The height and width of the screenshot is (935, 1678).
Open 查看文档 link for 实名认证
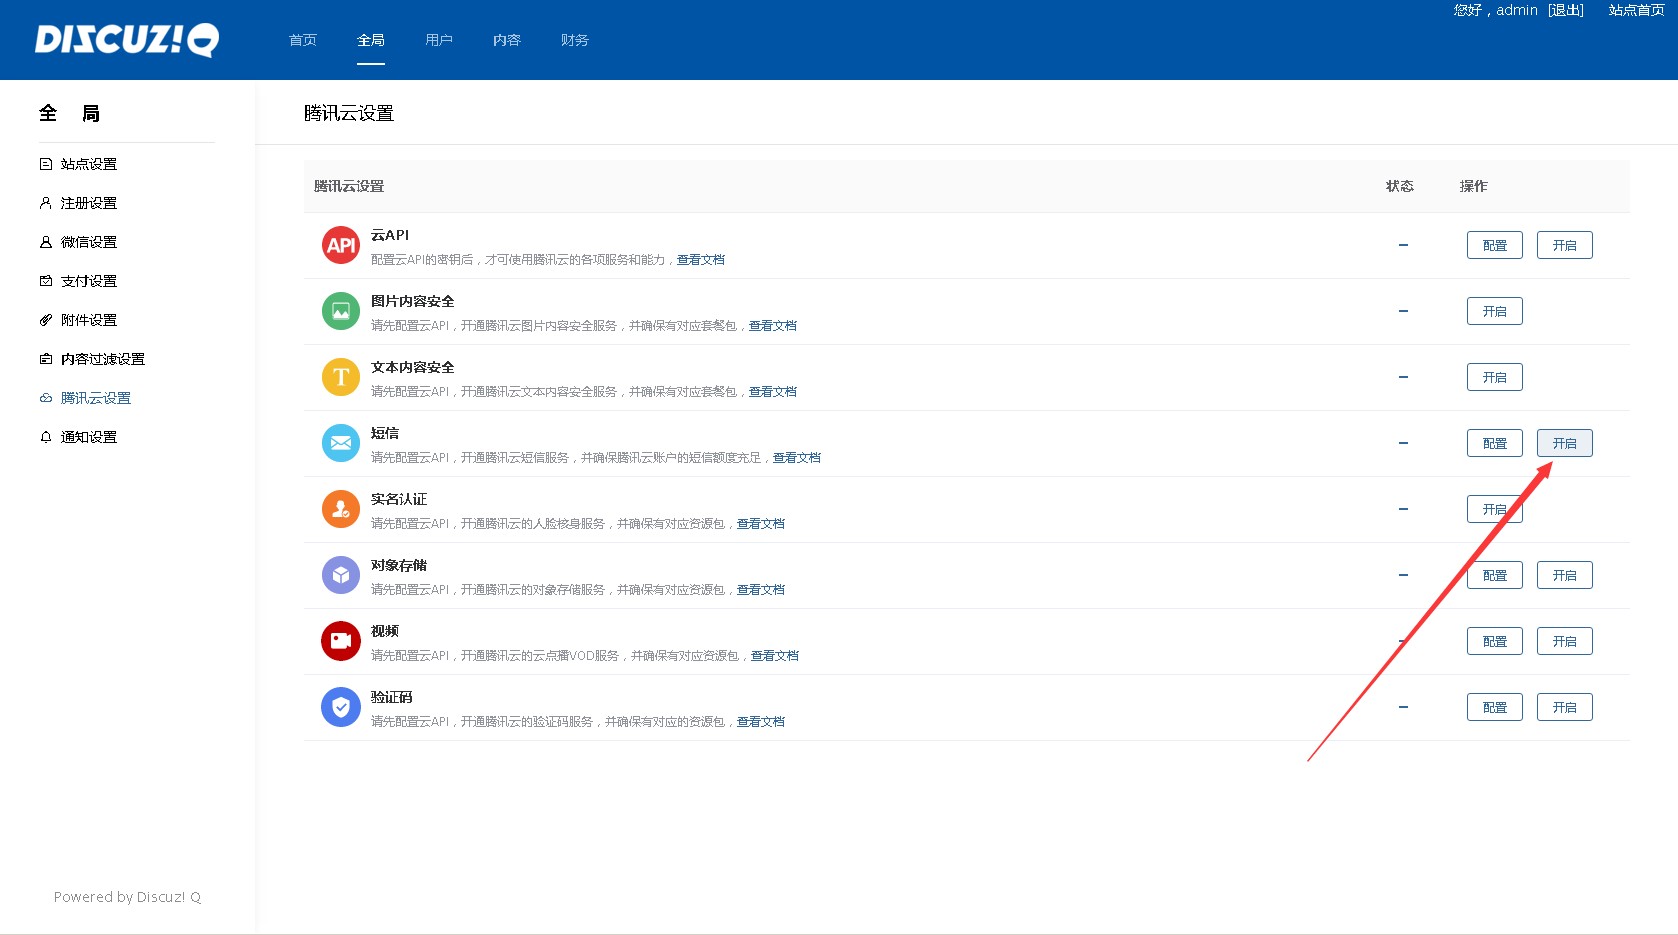[761, 524]
